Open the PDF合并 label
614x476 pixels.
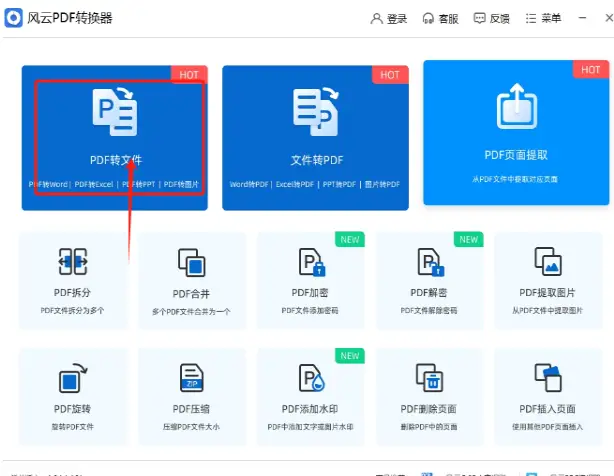(x=191, y=294)
